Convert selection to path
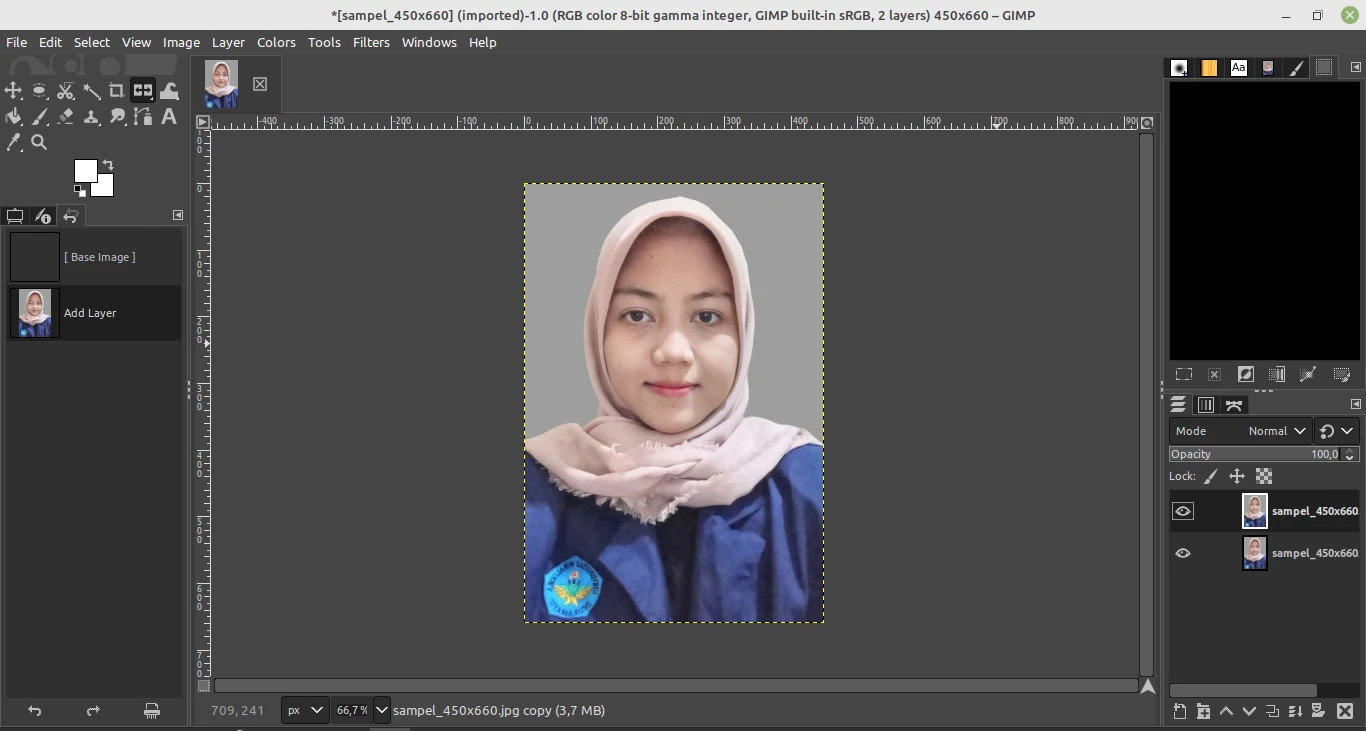Screen dimensions: 1366x731 (x=1307, y=374)
